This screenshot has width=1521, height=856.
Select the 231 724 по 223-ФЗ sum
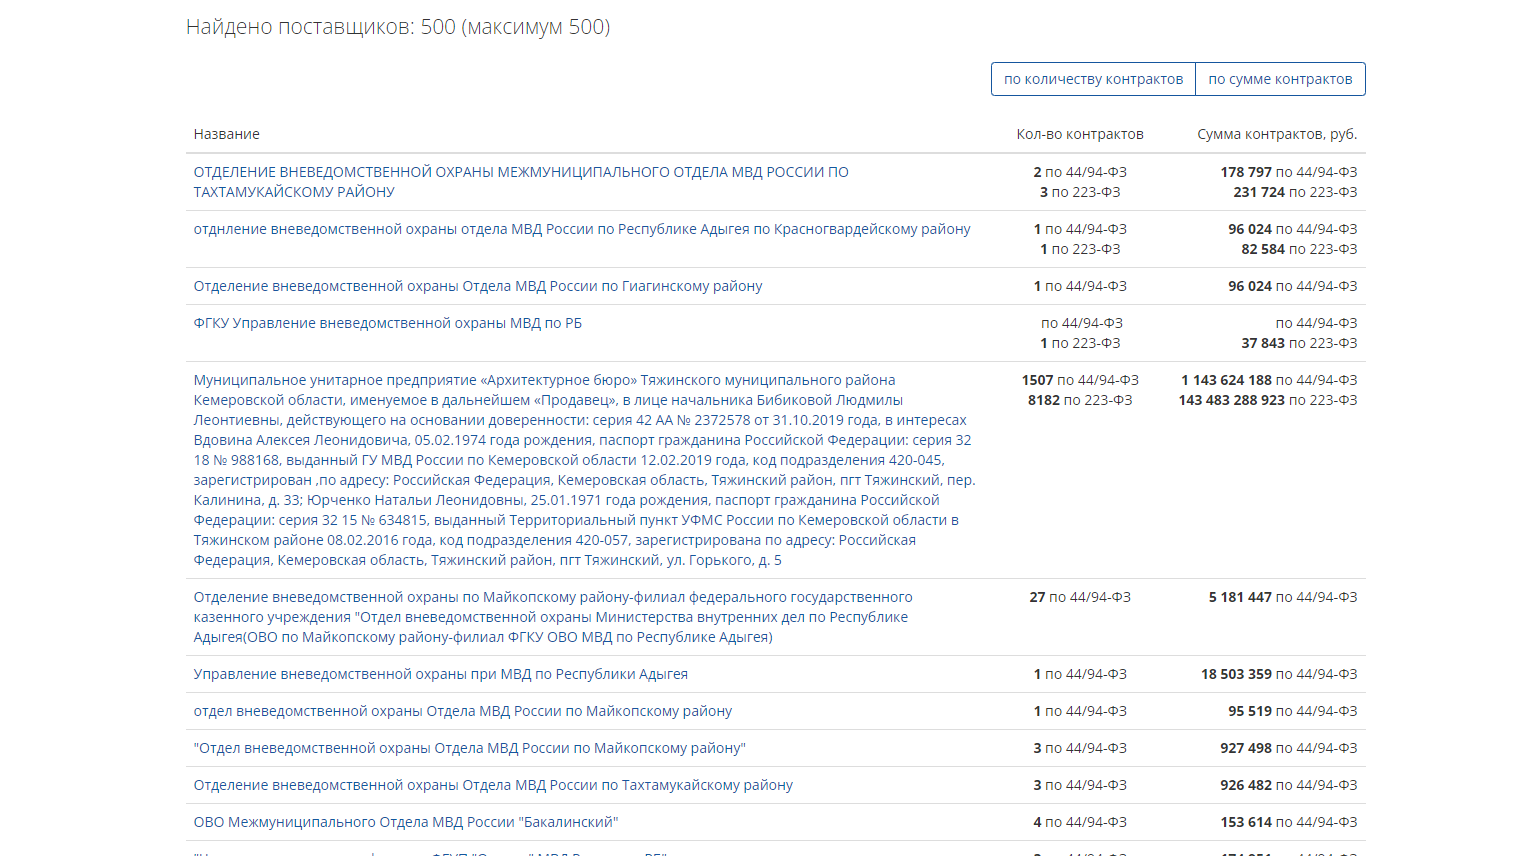point(1295,192)
